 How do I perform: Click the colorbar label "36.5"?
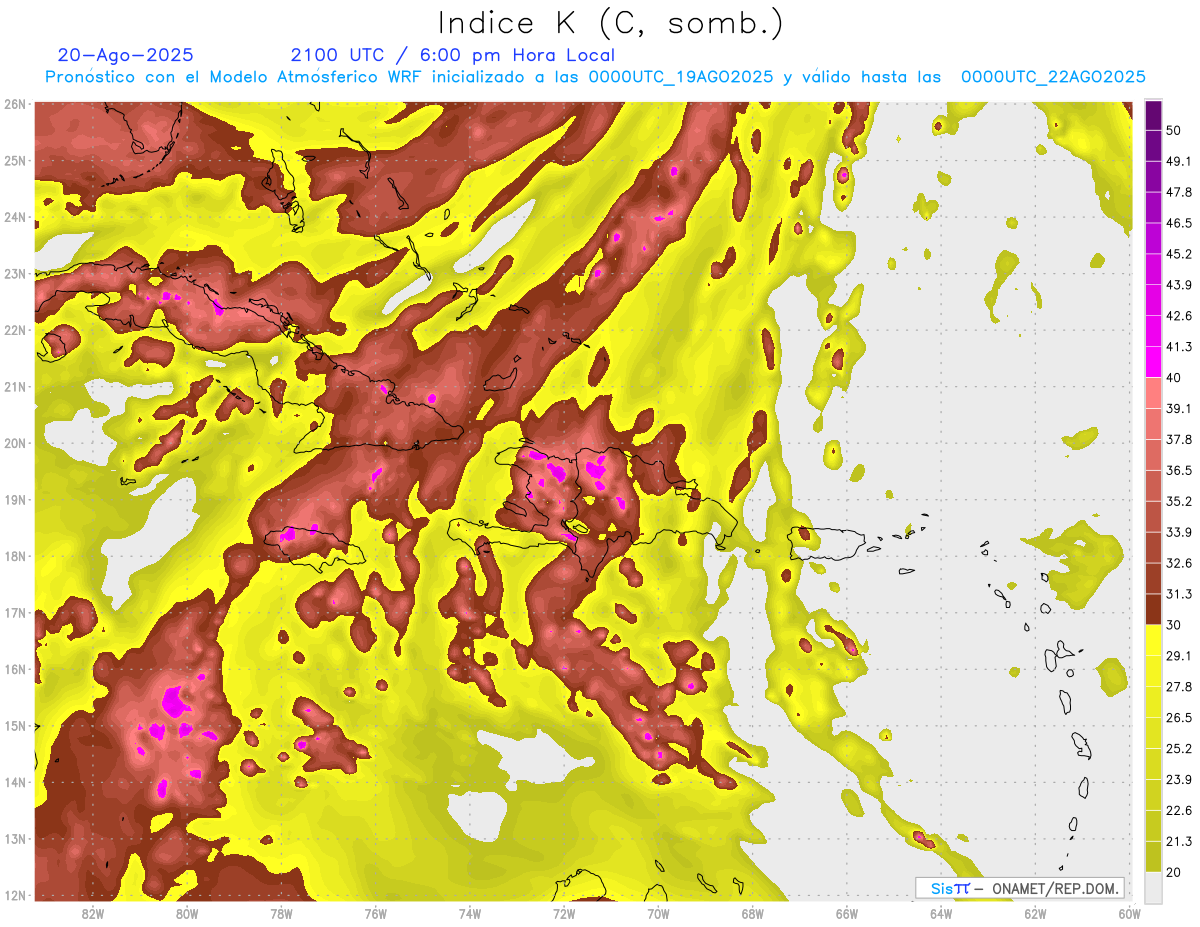[x=1179, y=470]
